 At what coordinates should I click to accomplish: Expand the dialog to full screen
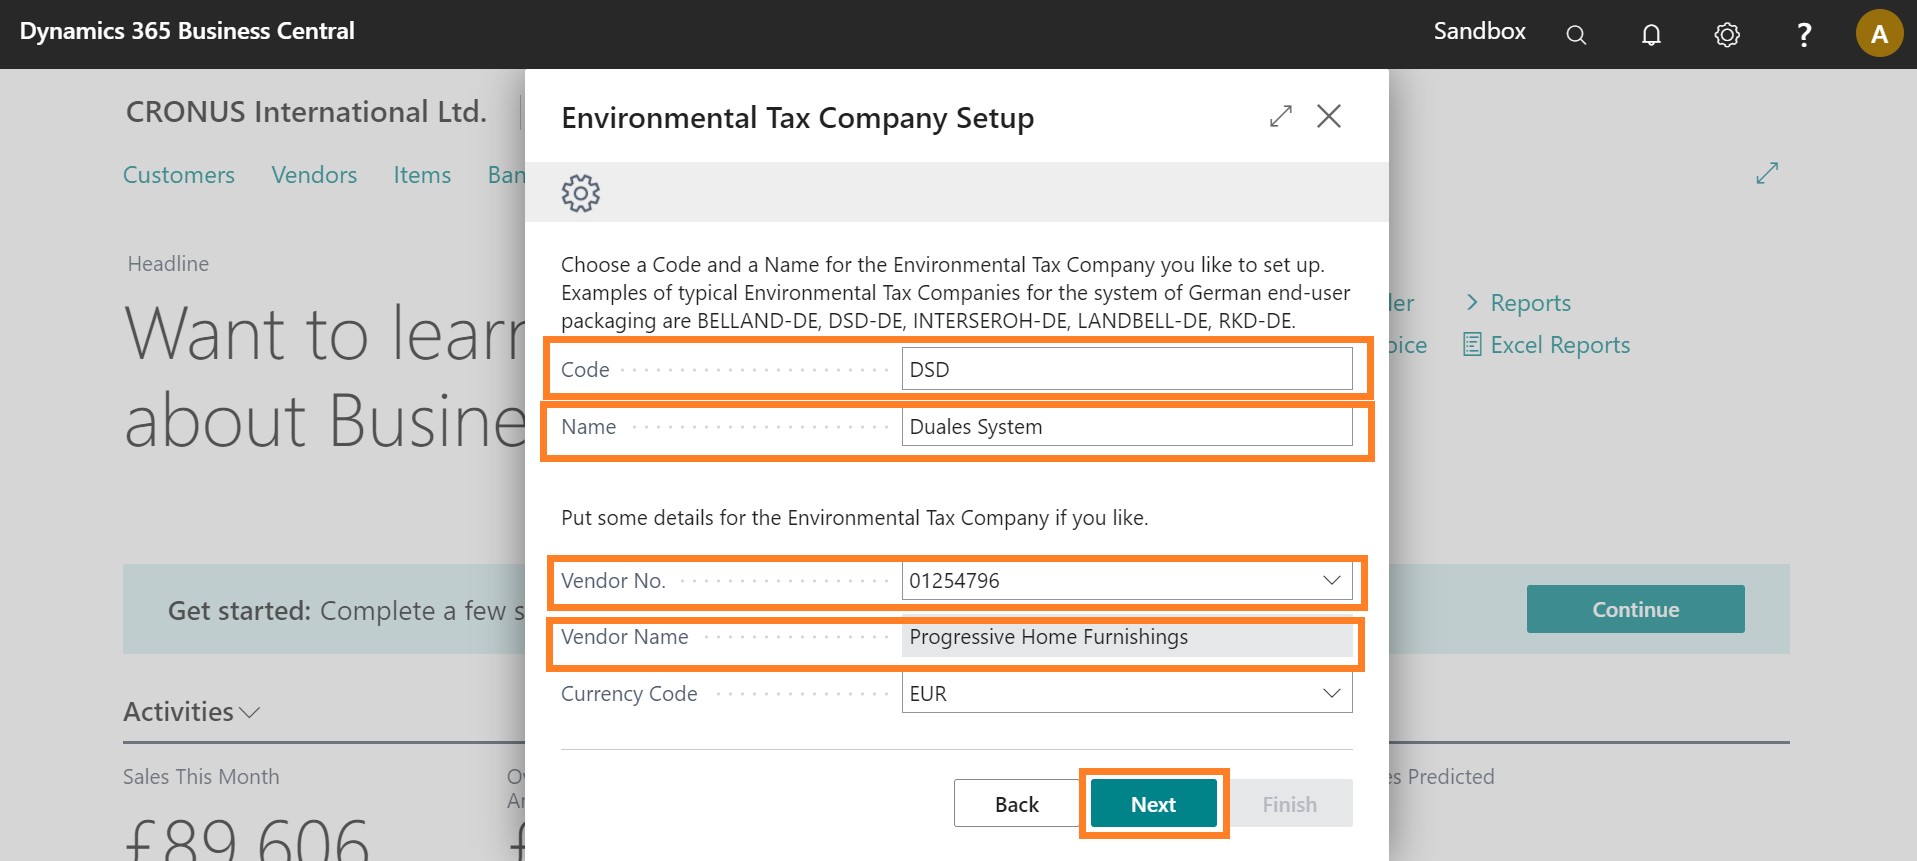[1280, 117]
